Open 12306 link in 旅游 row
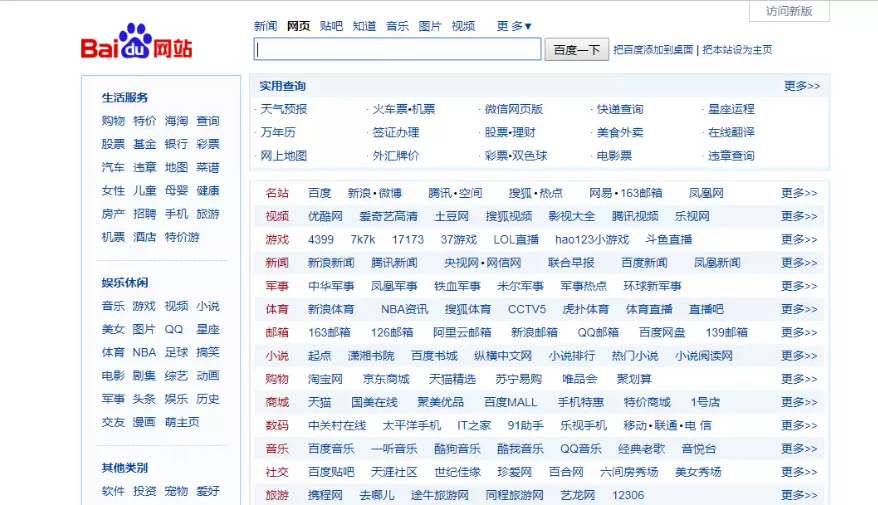The image size is (878, 505). 628,495
